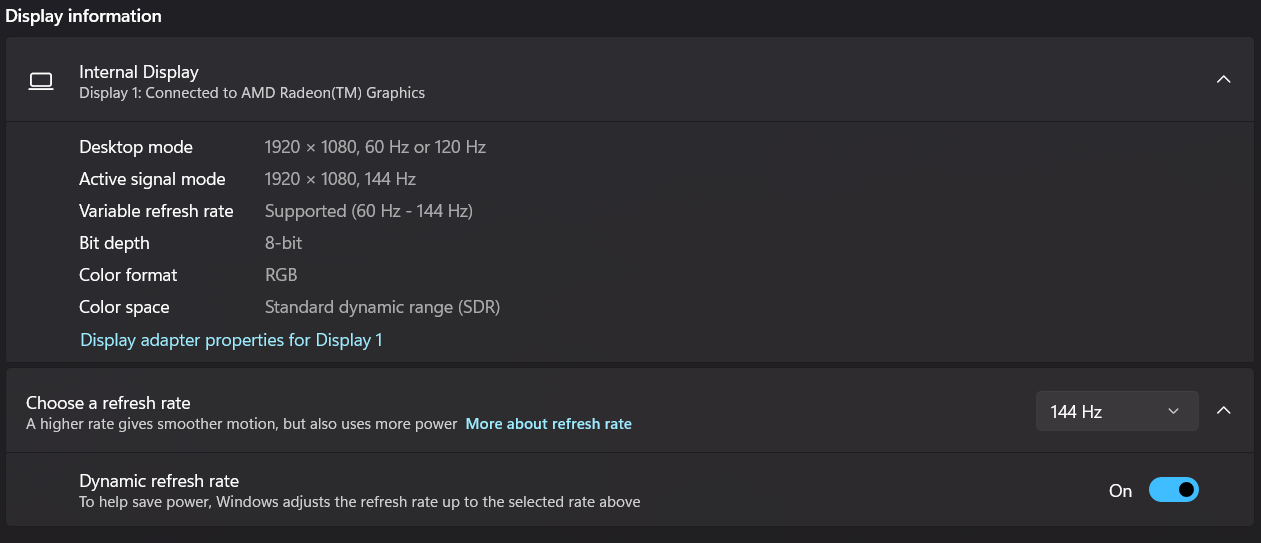Screen dimensions: 1261x543
Task: Turn off the Dynamic refresh rate toggle
Action: pyautogui.click(x=1173, y=490)
